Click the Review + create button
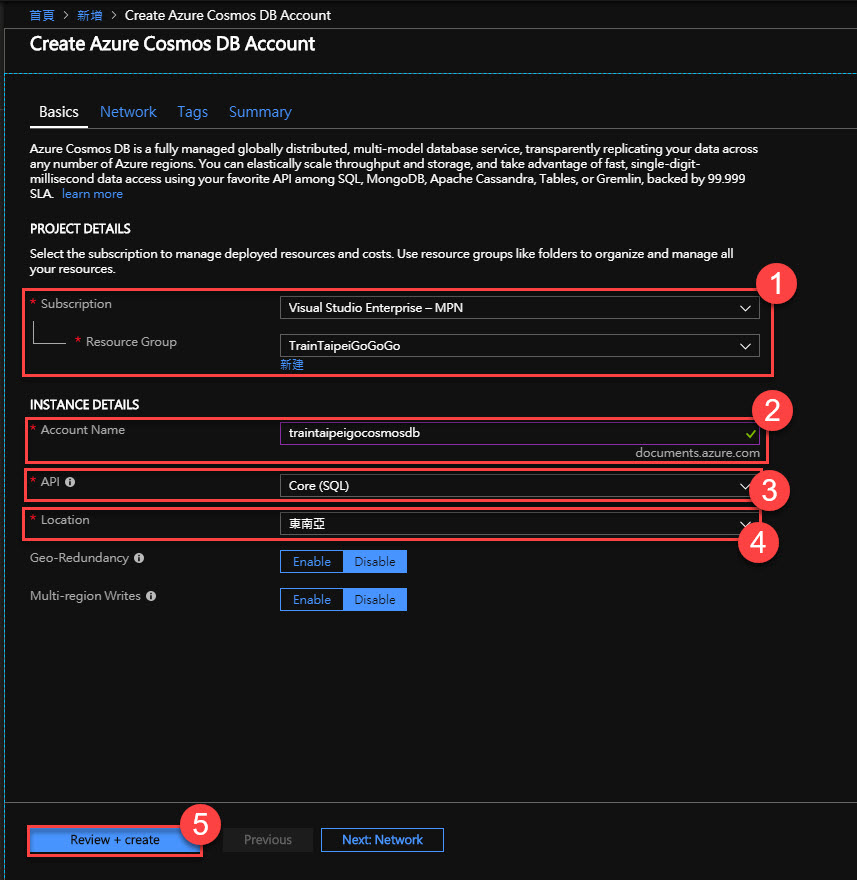The width and height of the screenshot is (857, 880). click(x=115, y=840)
